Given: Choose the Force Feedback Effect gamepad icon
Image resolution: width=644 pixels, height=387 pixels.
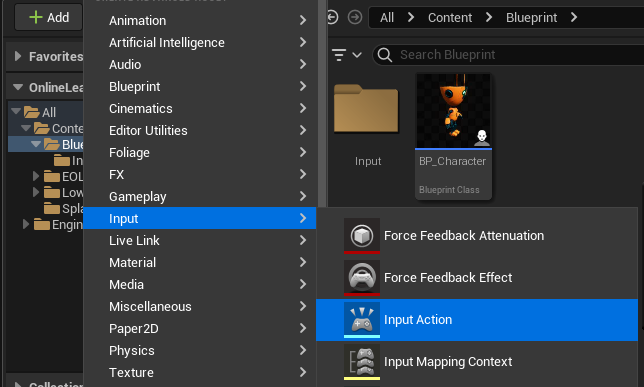Looking at the screenshot, I should click(361, 278).
